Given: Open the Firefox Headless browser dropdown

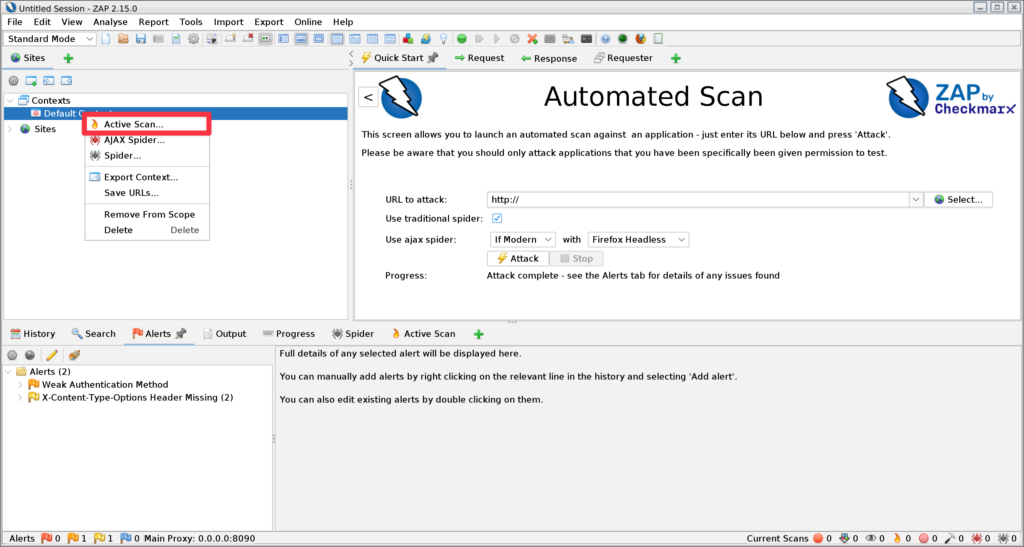Looking at the screenshot, I should (x=638, y=240).
